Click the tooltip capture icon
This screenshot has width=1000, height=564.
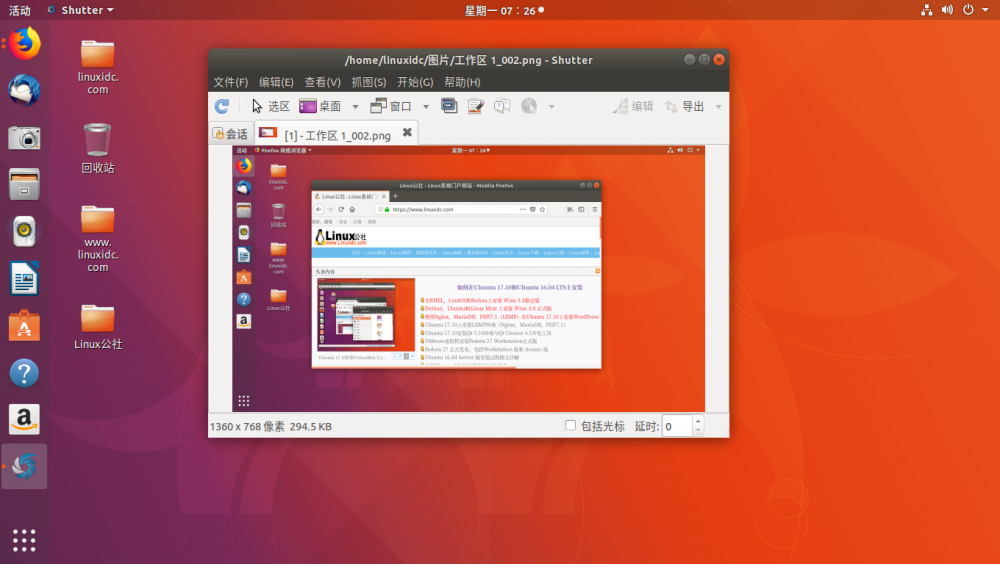tap(502, 106)
